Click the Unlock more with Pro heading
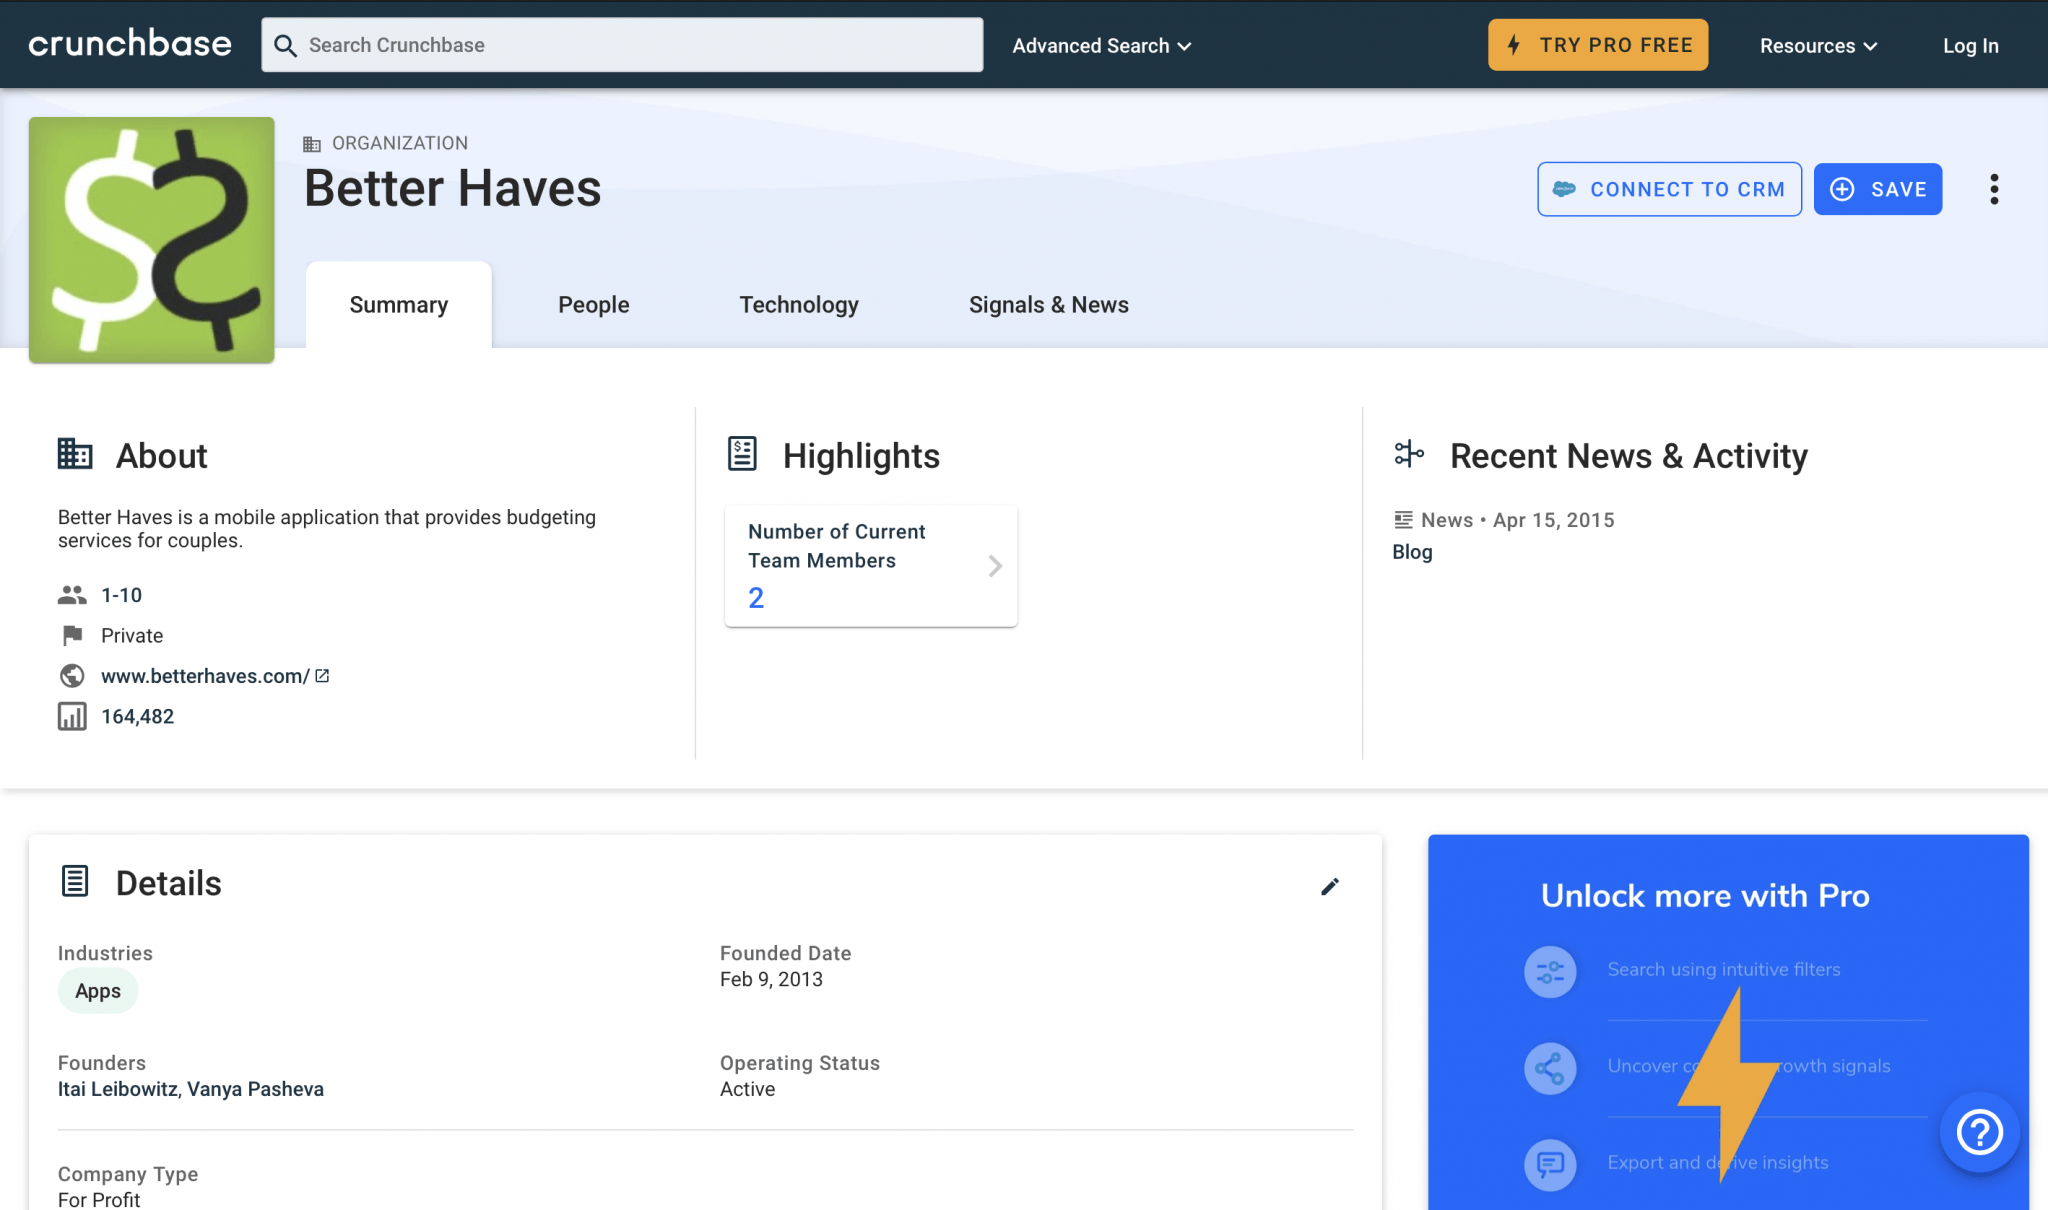Viewport: 2048px width, 1210px height. pyautogui.click(x=1705, y=896)
